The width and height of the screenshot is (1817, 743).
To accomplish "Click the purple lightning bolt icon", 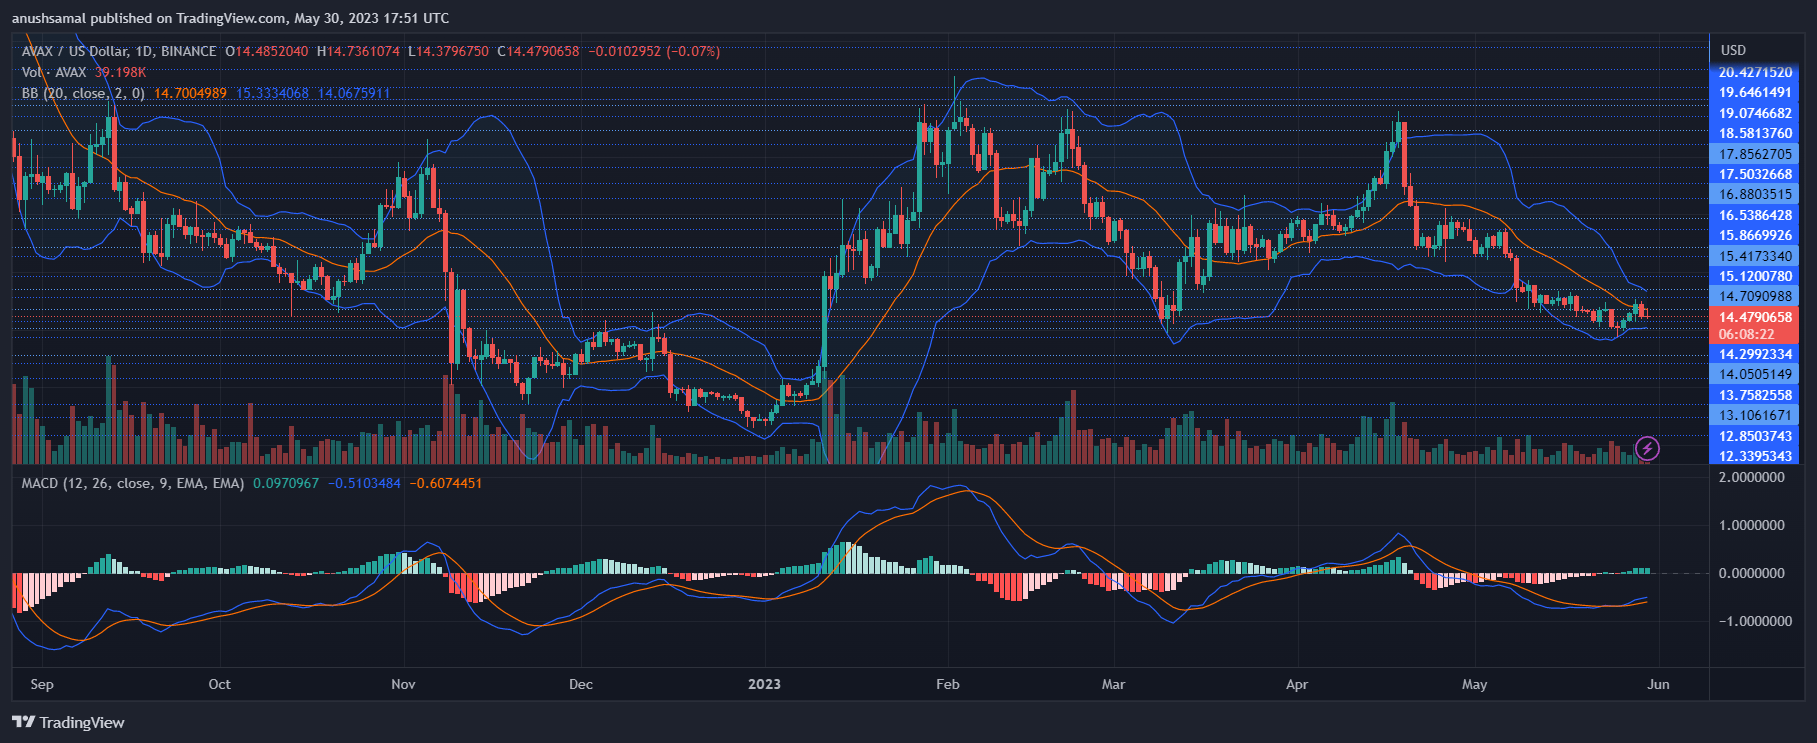I will coord(1647,448).
